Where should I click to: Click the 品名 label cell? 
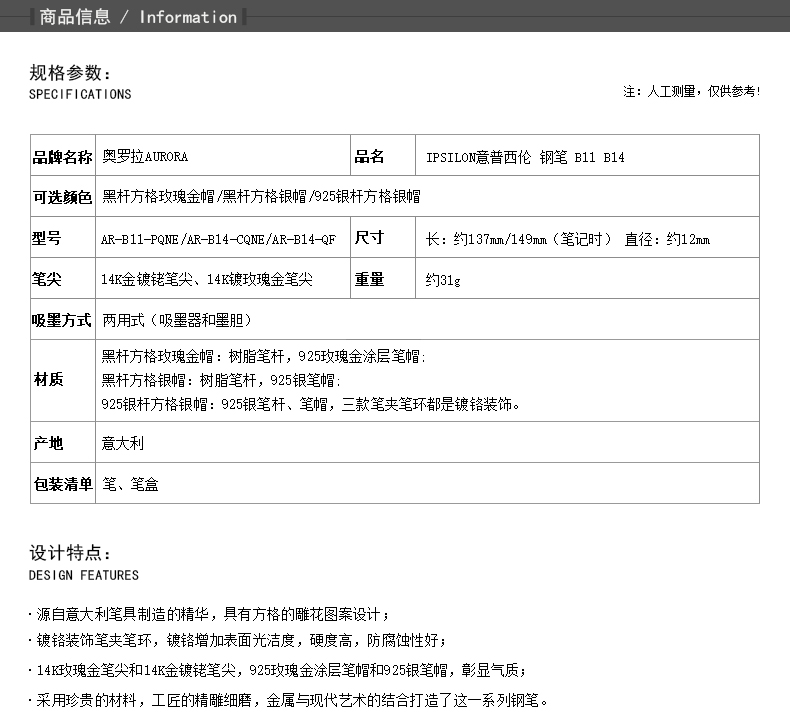(x=383, y=155)
